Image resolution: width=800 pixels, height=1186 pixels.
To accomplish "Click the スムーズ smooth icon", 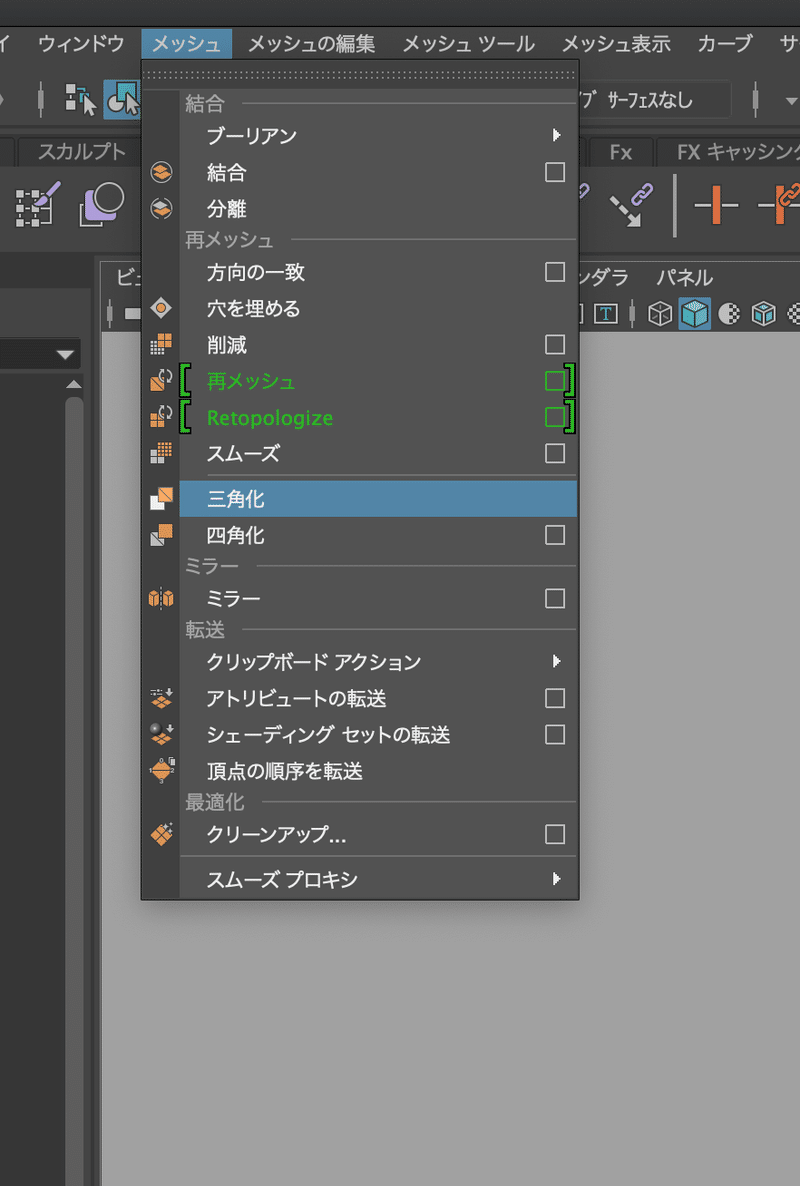I will [x=161, y=453].
